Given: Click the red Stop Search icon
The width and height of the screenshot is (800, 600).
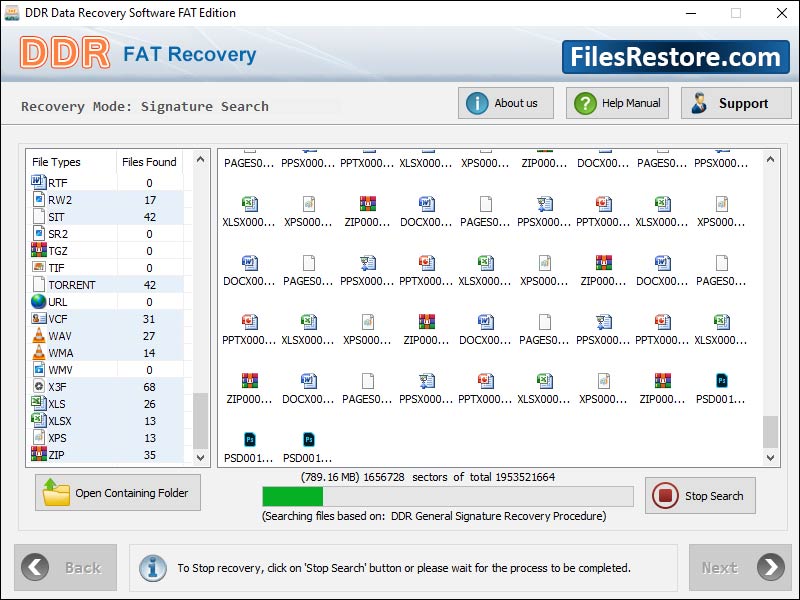Looking at the screenshot, I should click(666, 496).
